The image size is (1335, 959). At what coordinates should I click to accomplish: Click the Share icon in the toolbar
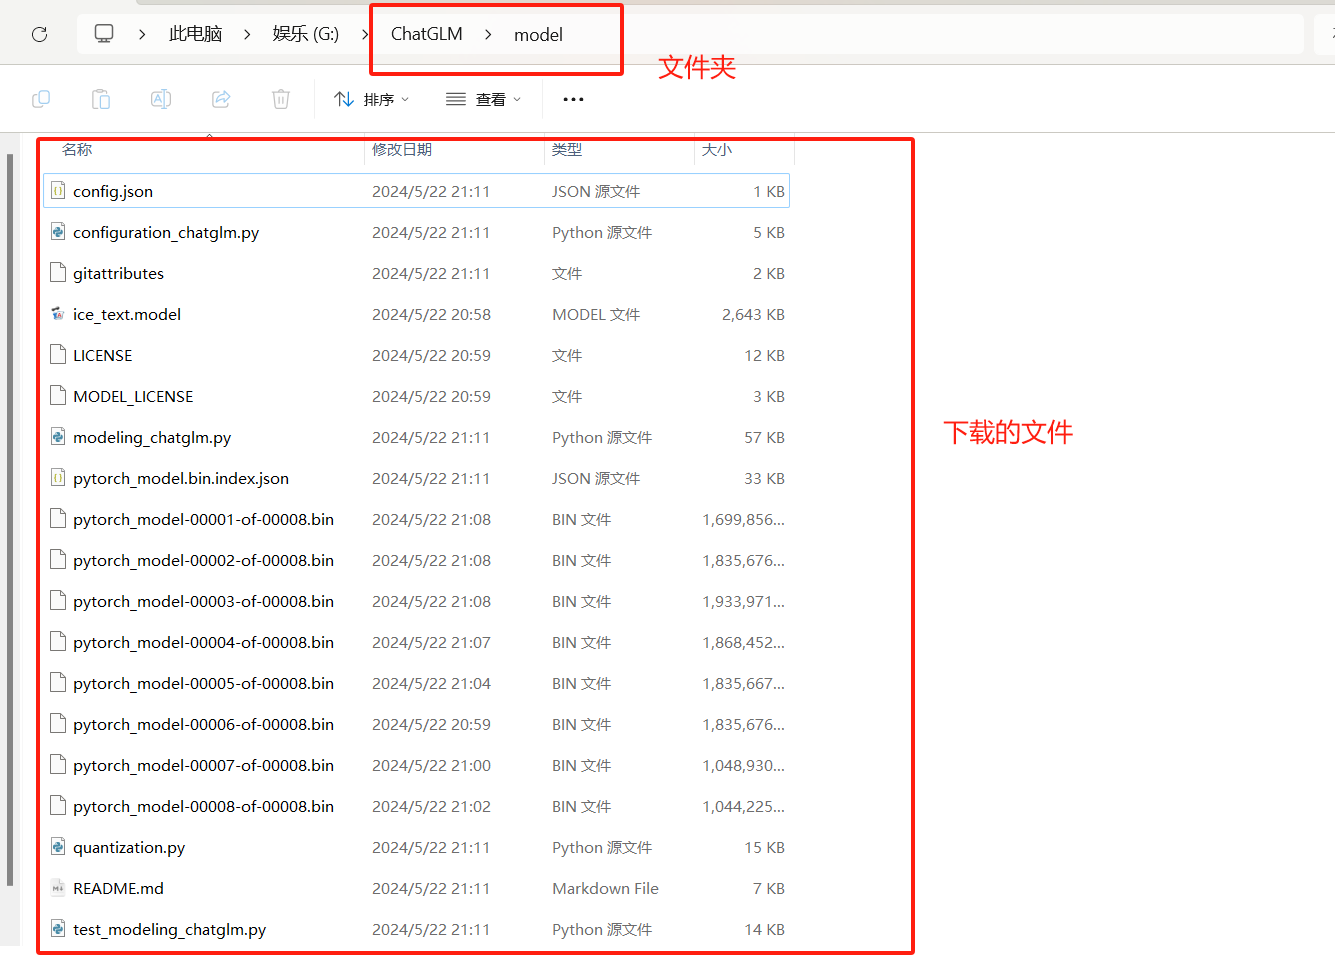point(221,99)
